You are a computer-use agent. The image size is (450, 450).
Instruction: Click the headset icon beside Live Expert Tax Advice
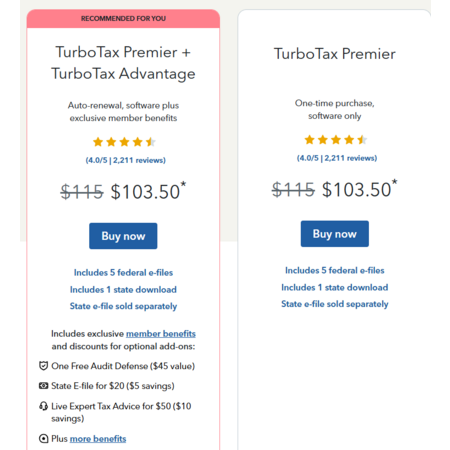43,406
